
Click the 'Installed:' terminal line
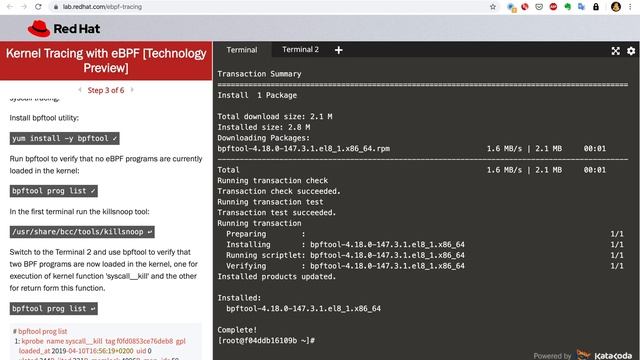[239, 298]
